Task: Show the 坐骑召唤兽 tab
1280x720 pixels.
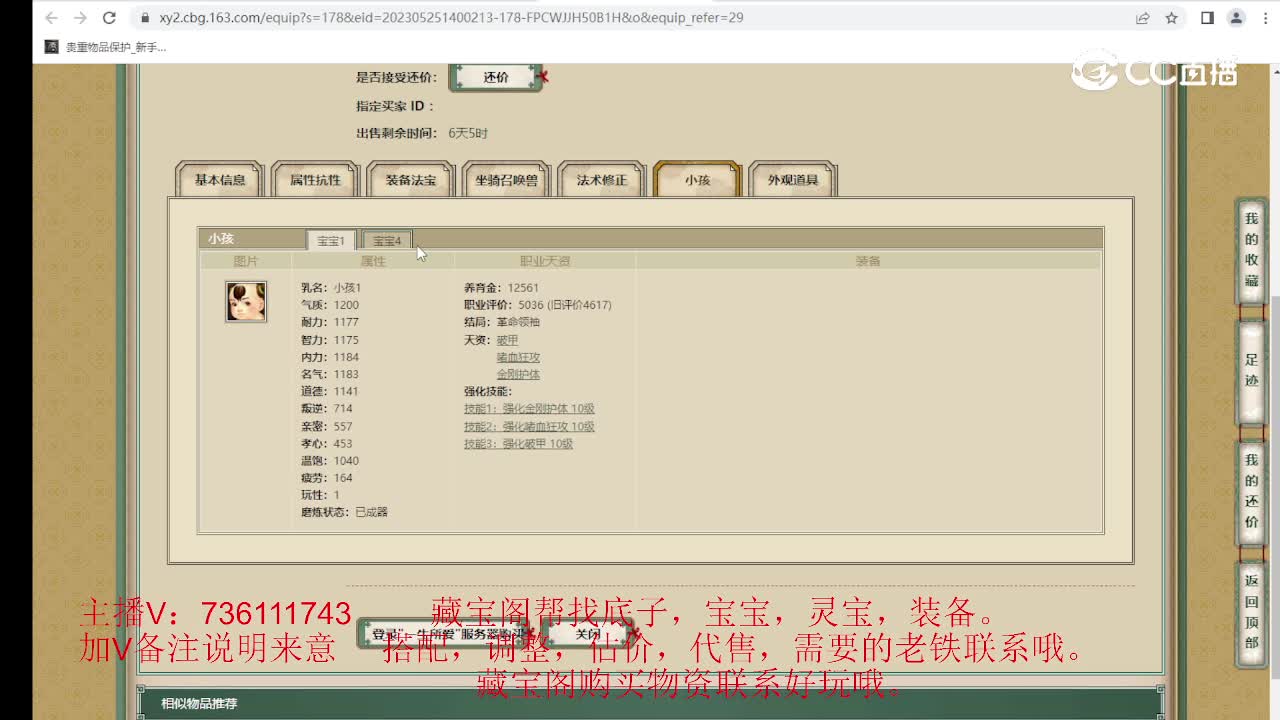Action: click(506, 180)
